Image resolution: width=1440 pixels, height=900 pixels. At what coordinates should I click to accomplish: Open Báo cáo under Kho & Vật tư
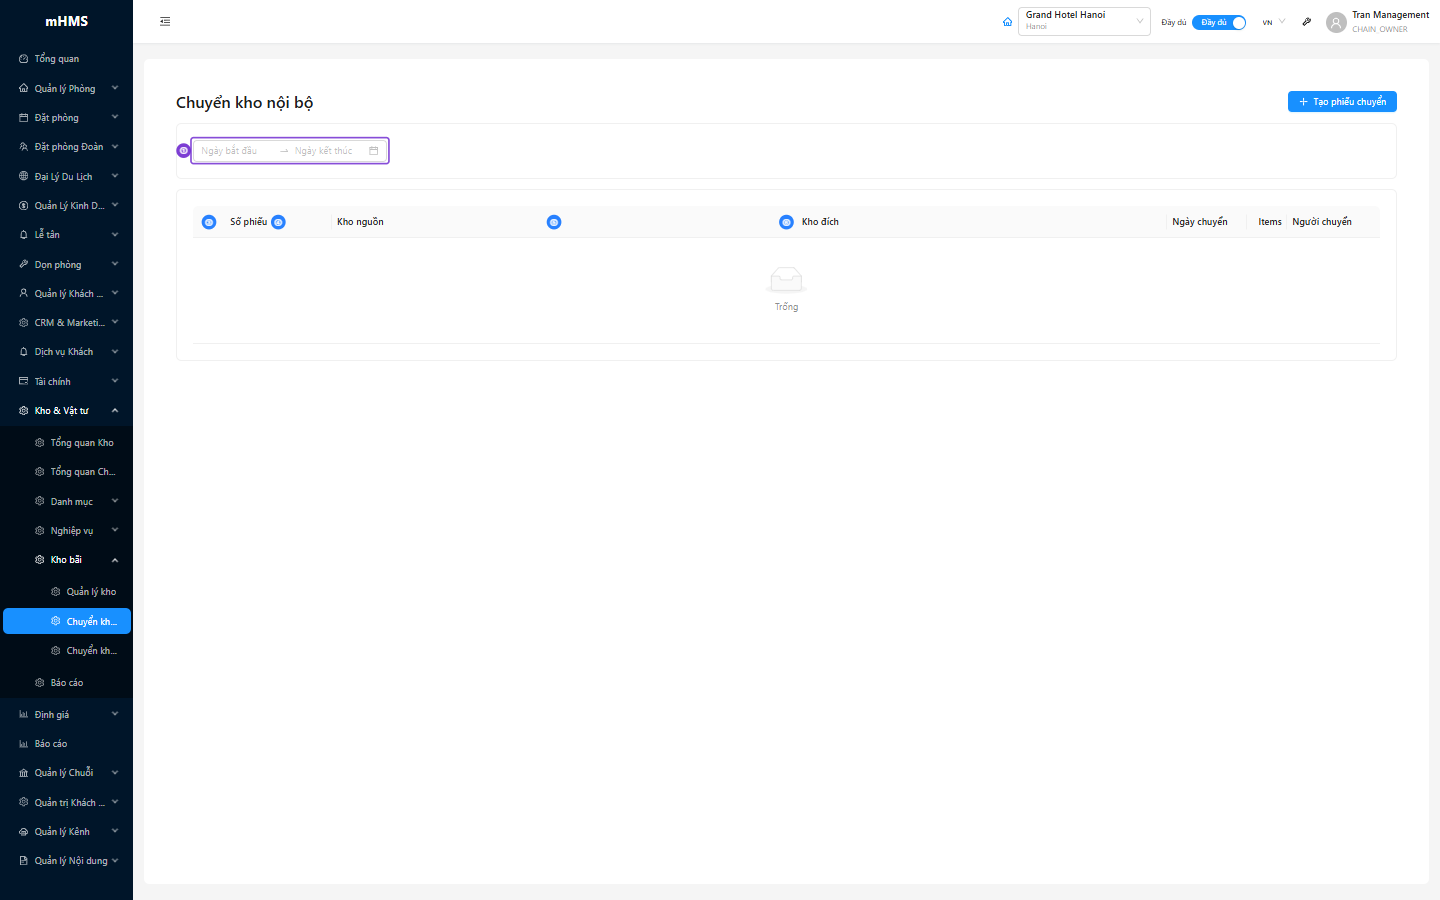tap(66, 683)
